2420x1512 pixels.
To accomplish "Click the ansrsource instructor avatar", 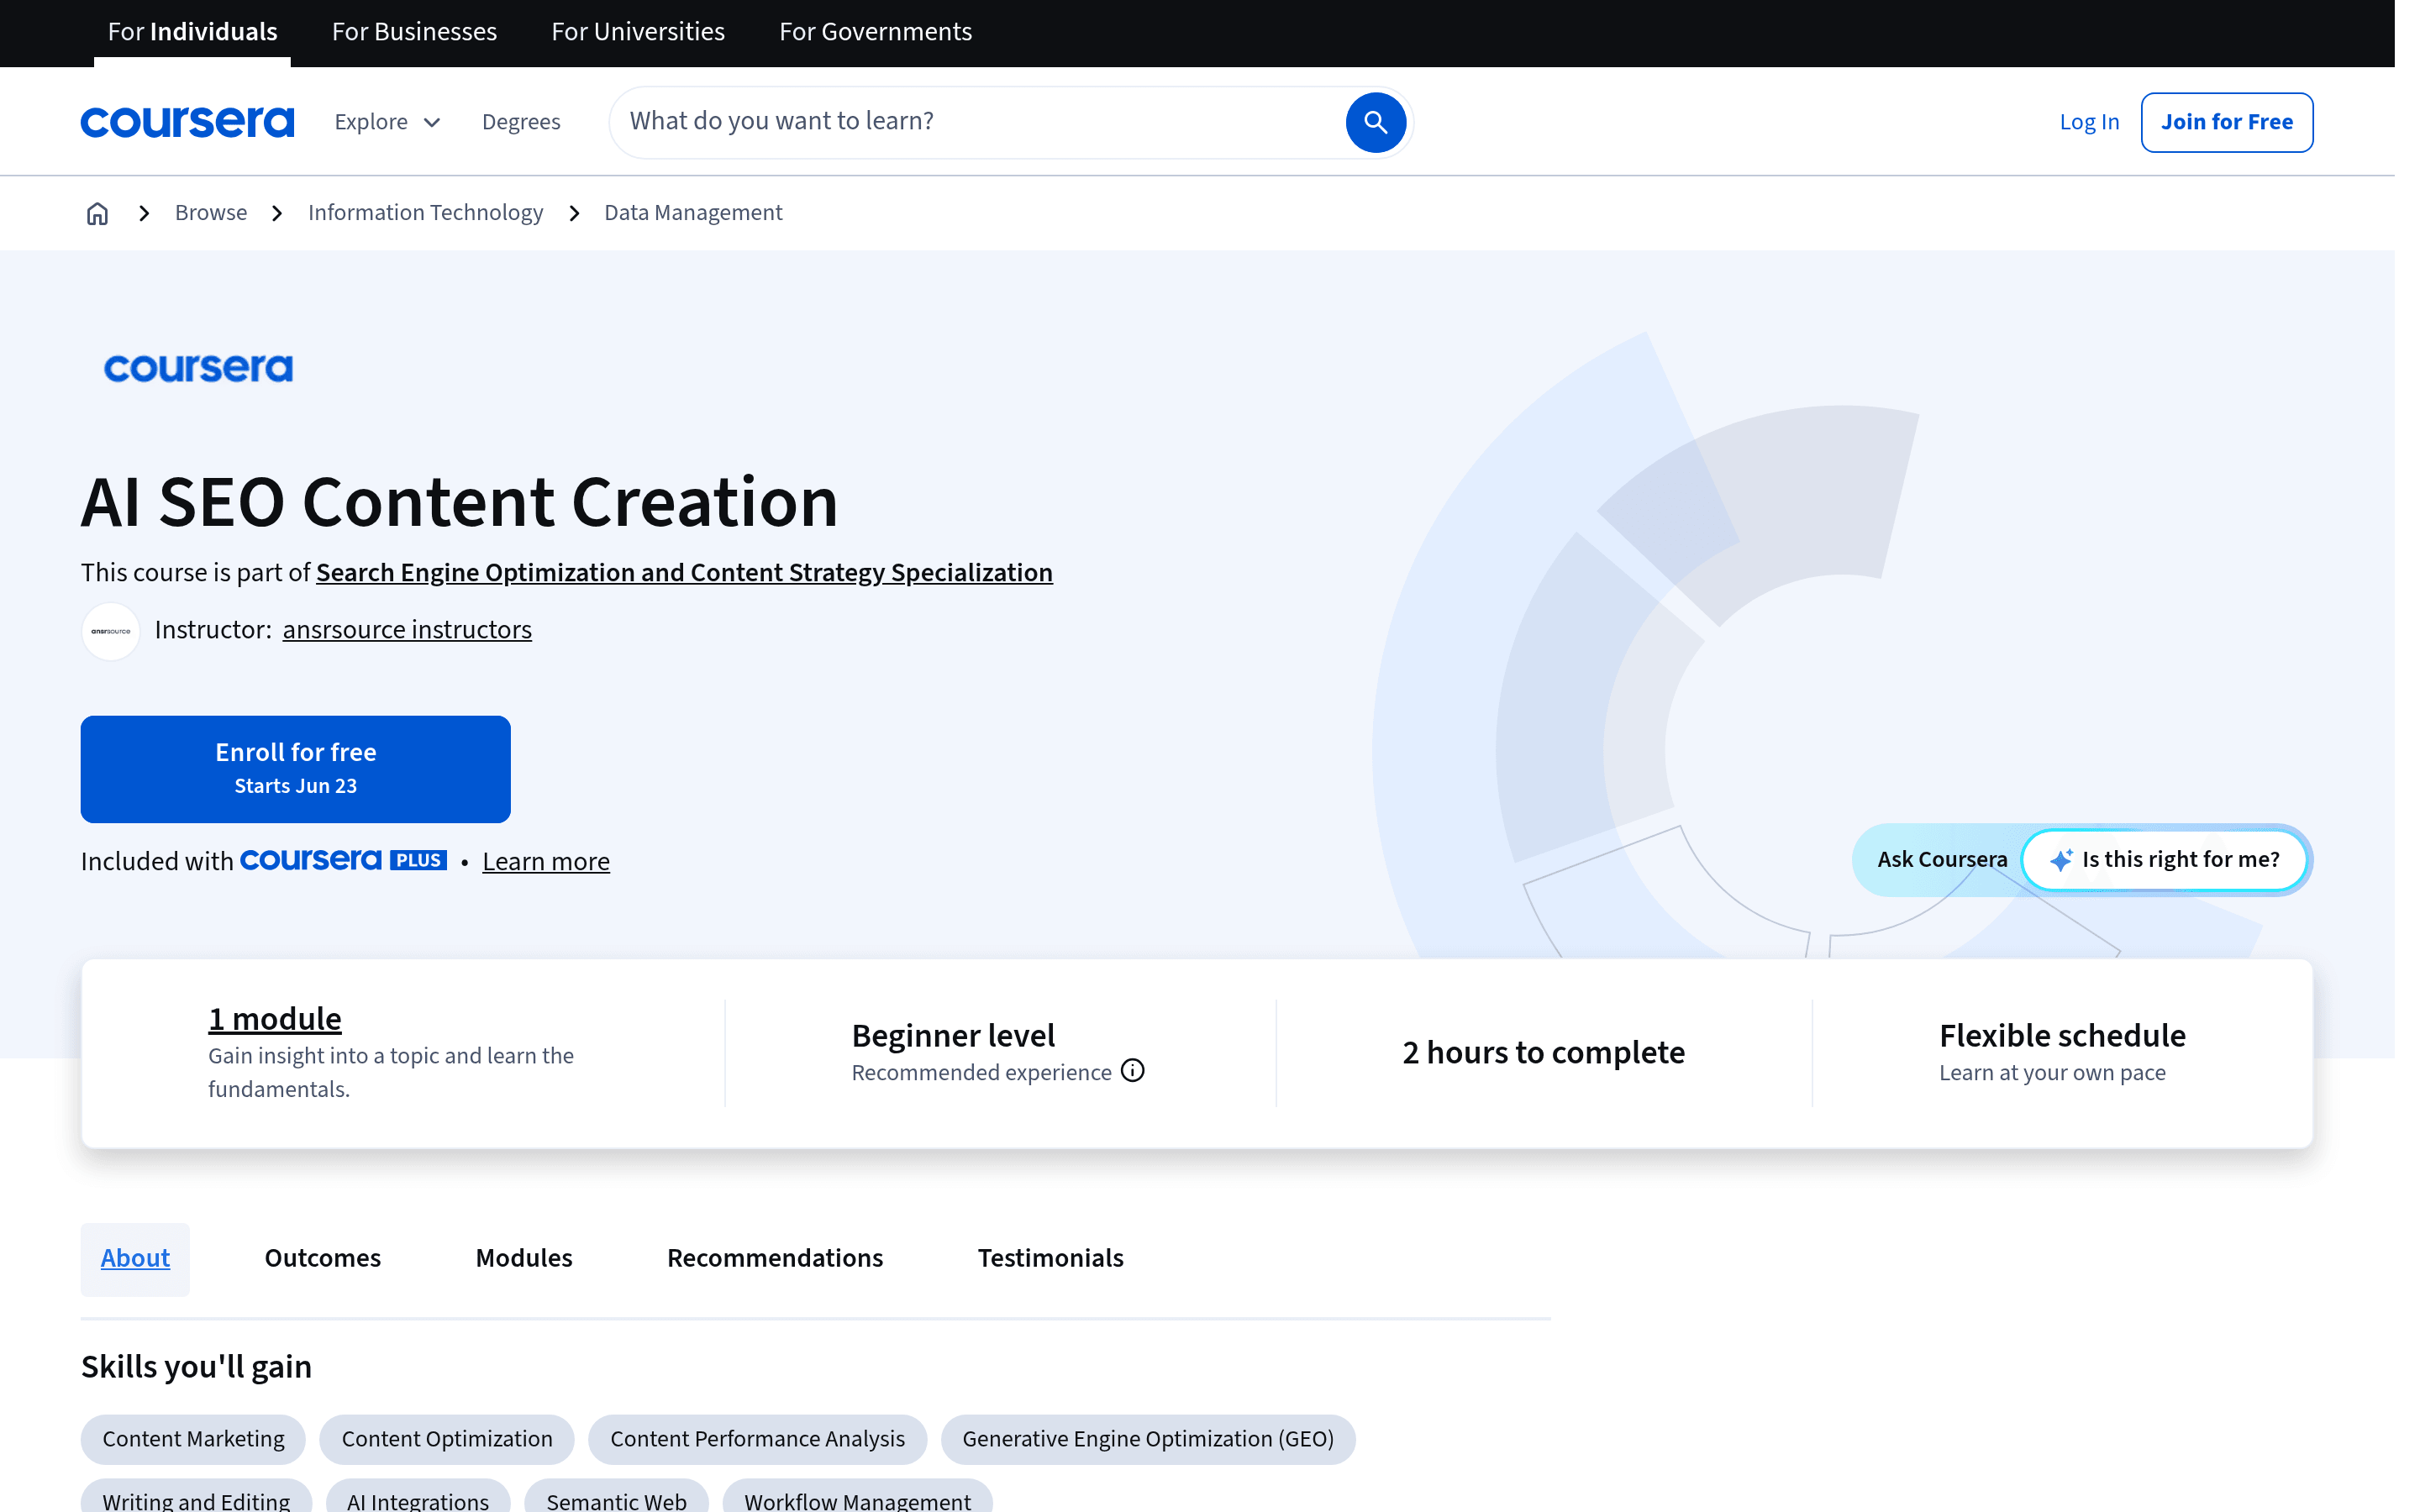I will (x=110, y=631).
